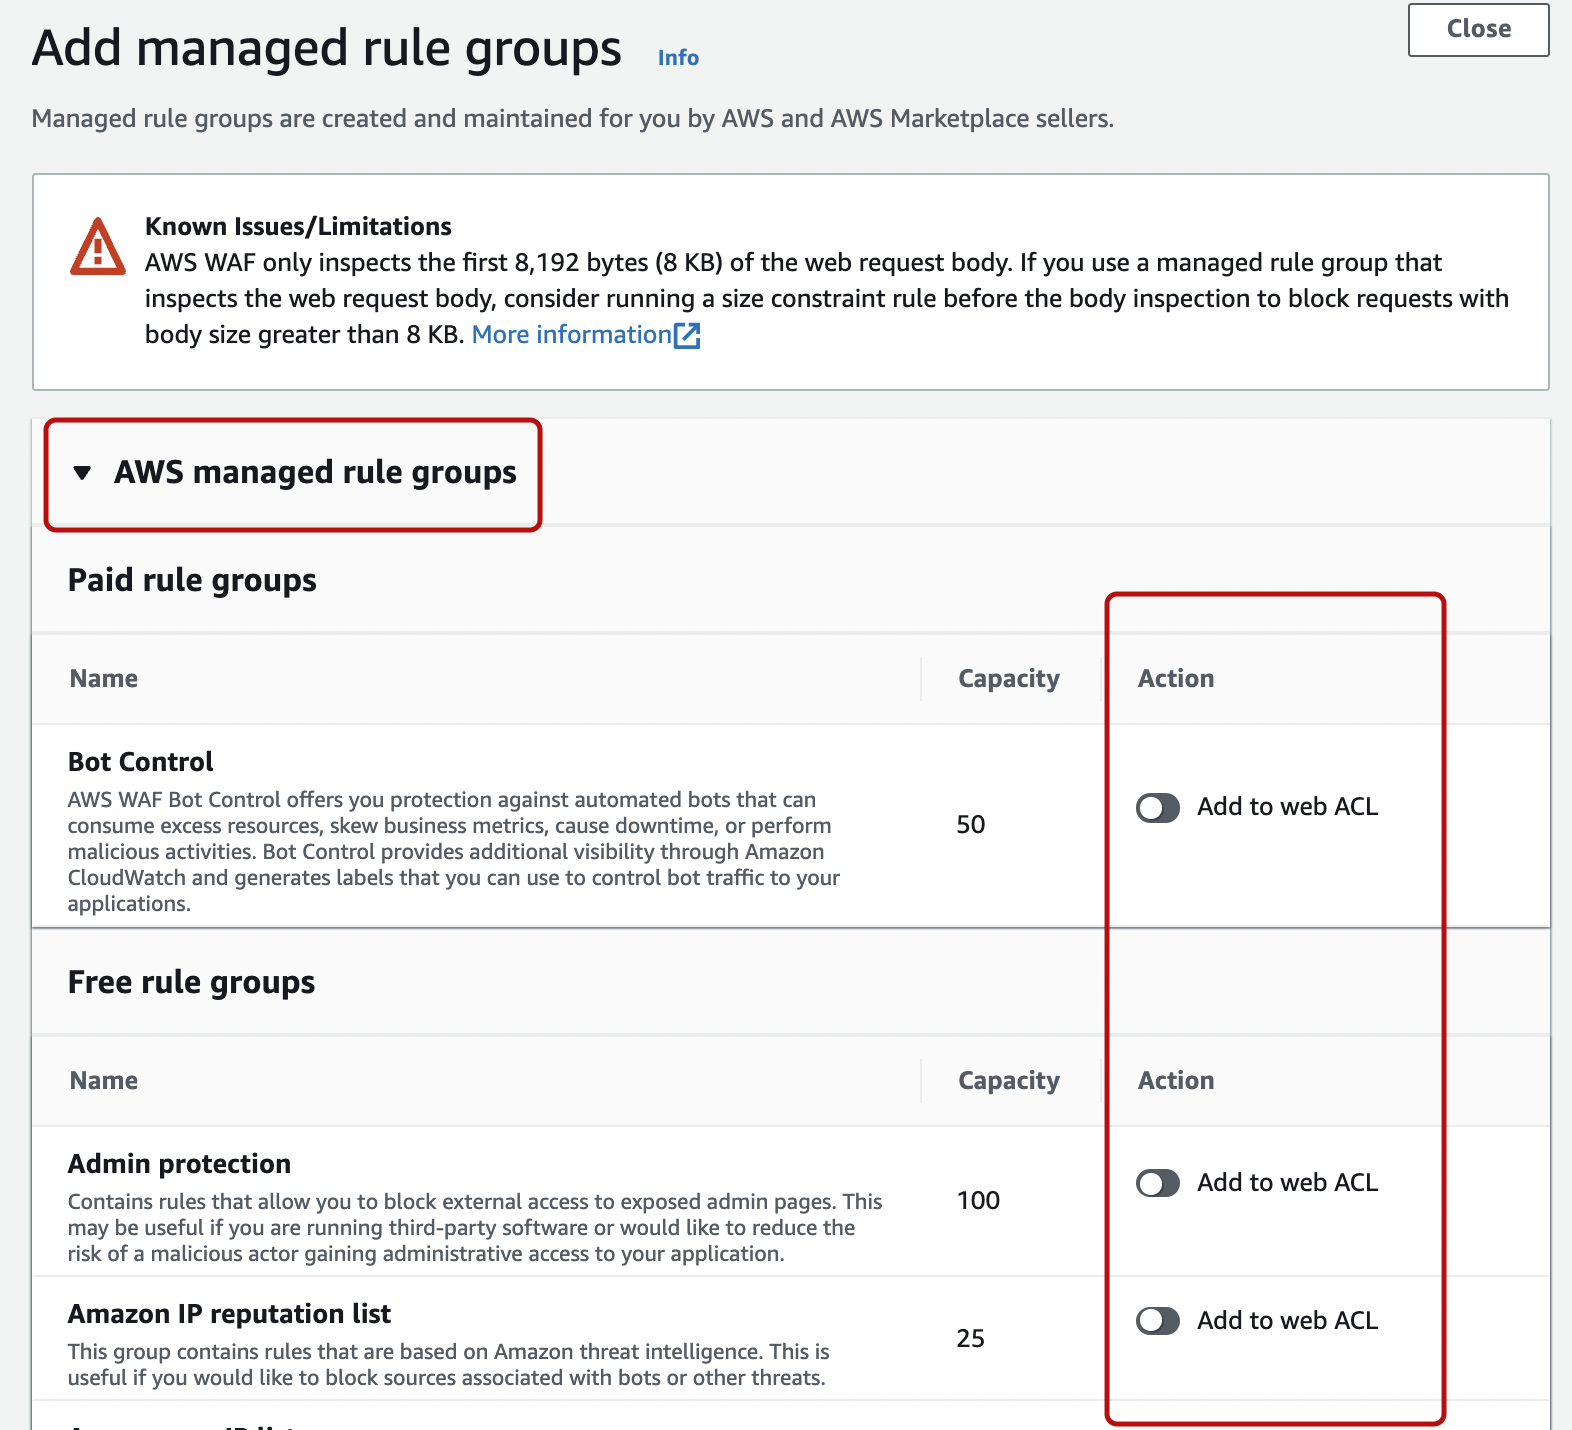Screen dimensions: 1572x1430
Task: Toggle Add to web ACL for Bot Control
Action: click(1158, 807)
